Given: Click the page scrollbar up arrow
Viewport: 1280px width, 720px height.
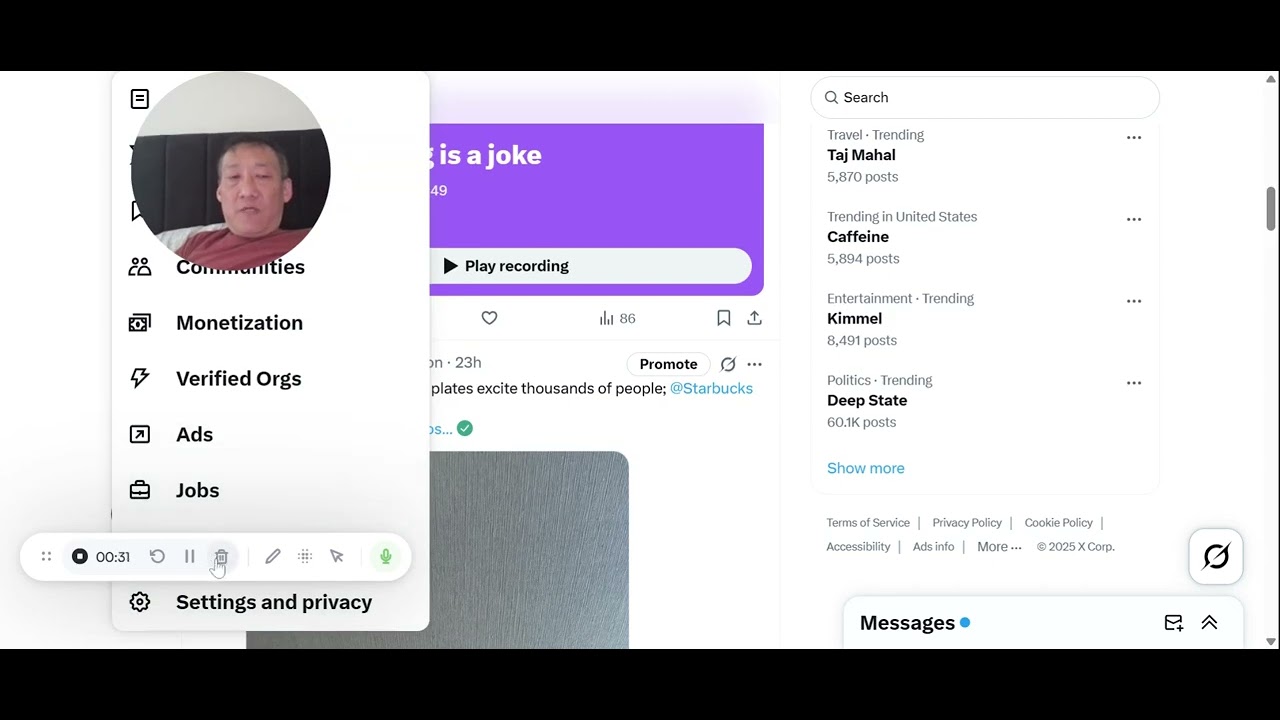Looking at the screenshot, I should click(1271, 79).
